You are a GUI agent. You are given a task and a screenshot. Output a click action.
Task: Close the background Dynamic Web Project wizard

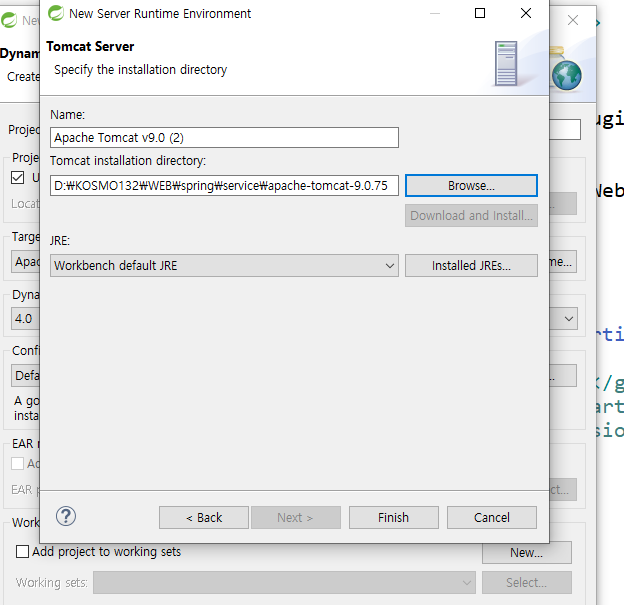573,20
